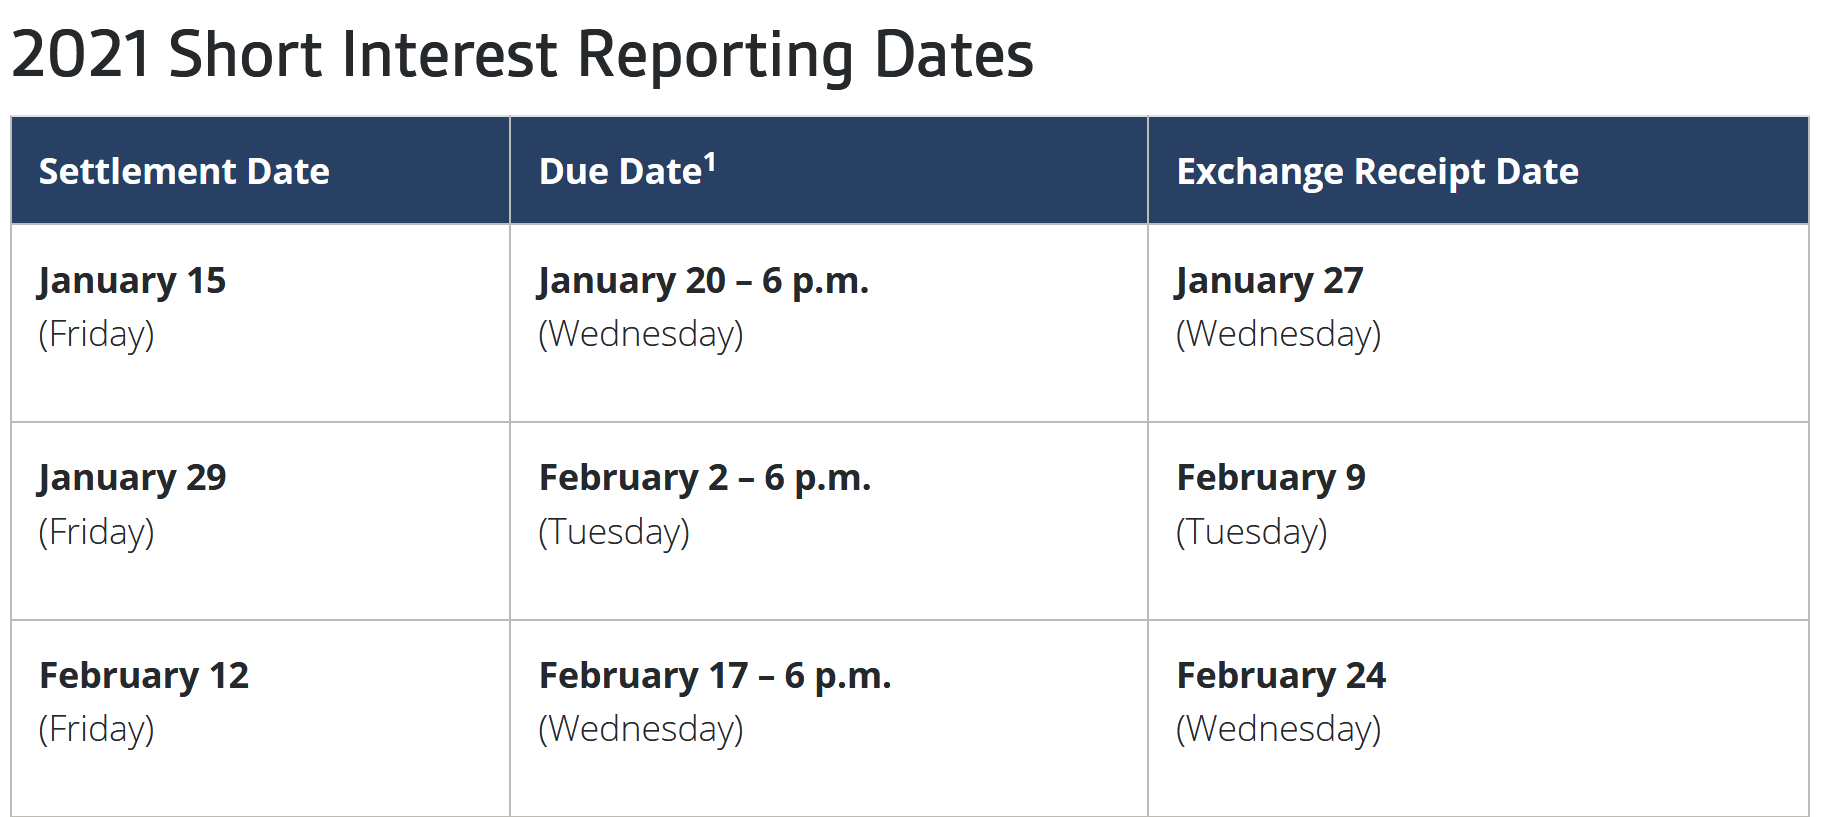1828x817 pixels.
Task: Select the January 15 settlement date
Action: (132, 281)
